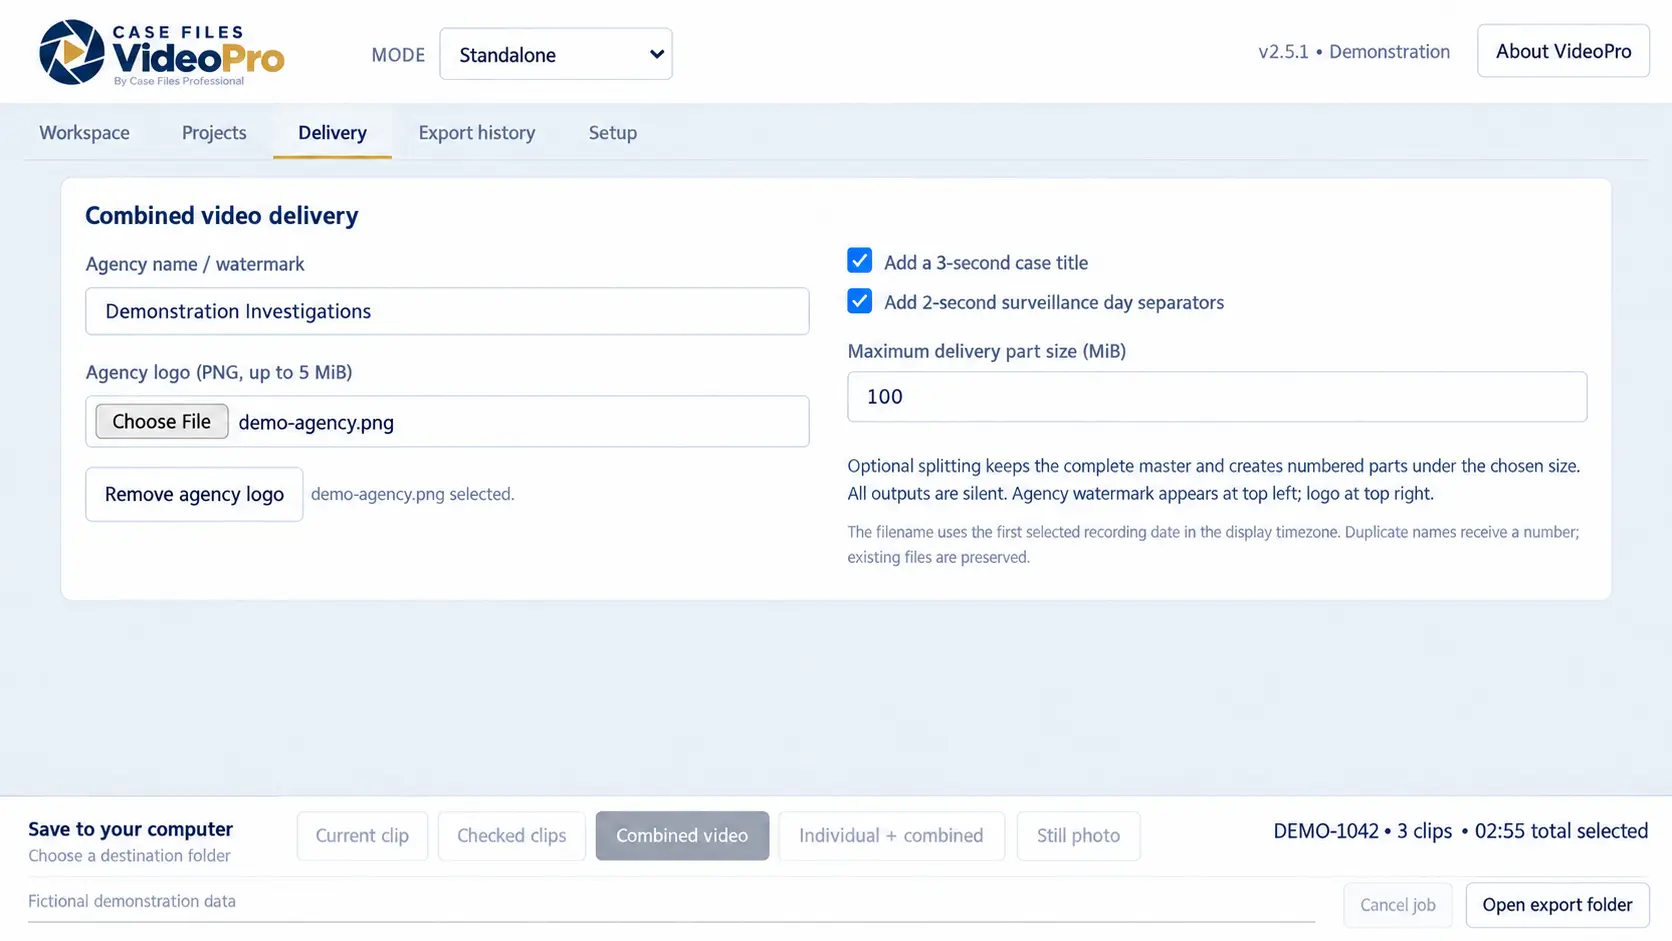Open the MODE Standalone dropdown
This screenshot has width=1672, height=941.
[x=556, y=54]
